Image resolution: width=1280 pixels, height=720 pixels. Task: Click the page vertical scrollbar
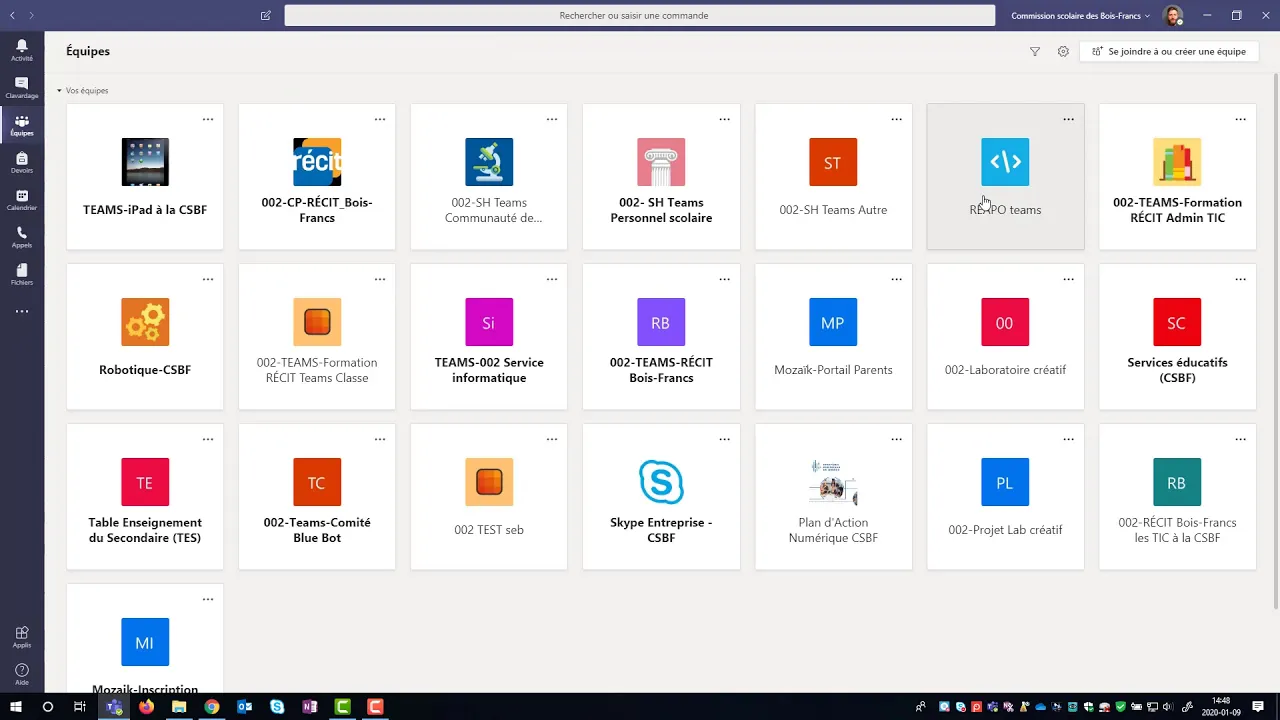tap(1274, 340)
